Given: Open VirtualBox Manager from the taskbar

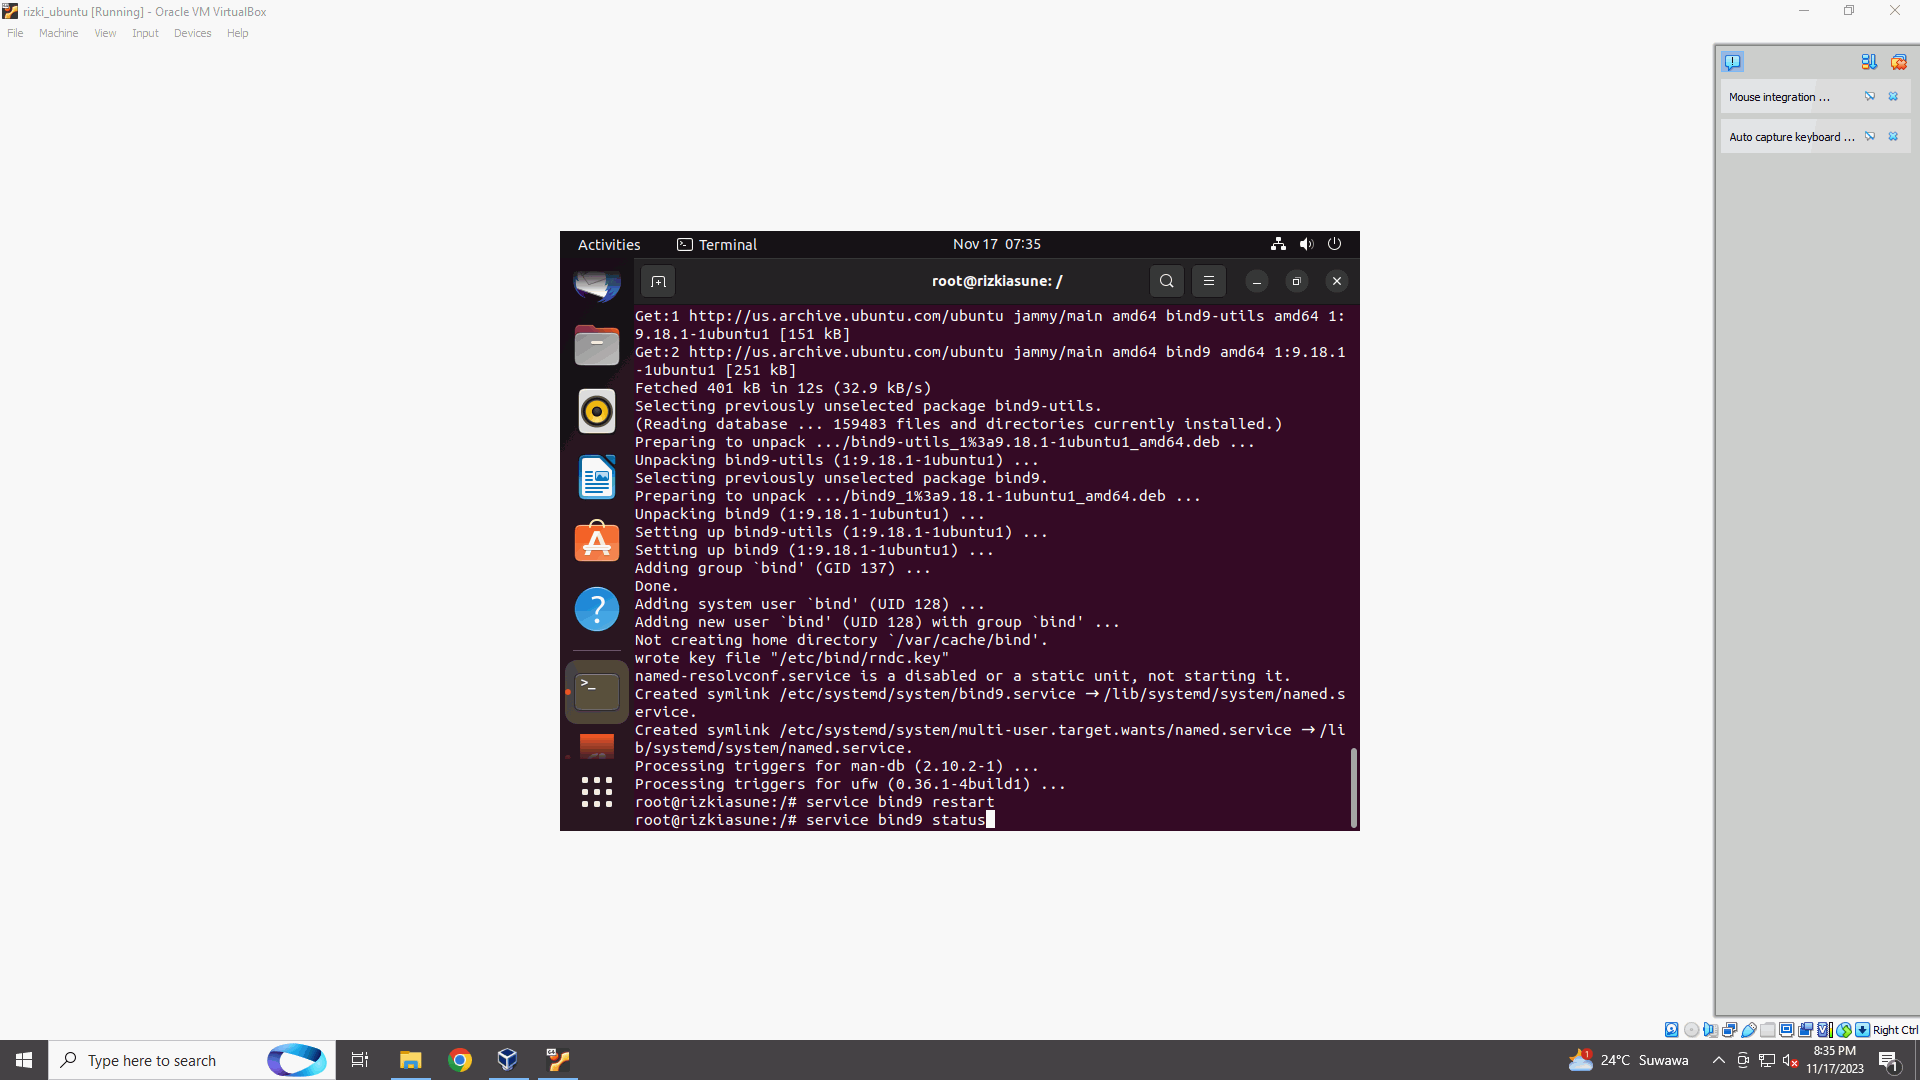Looking at the screenshot, I should click(x=508, y=1060).
